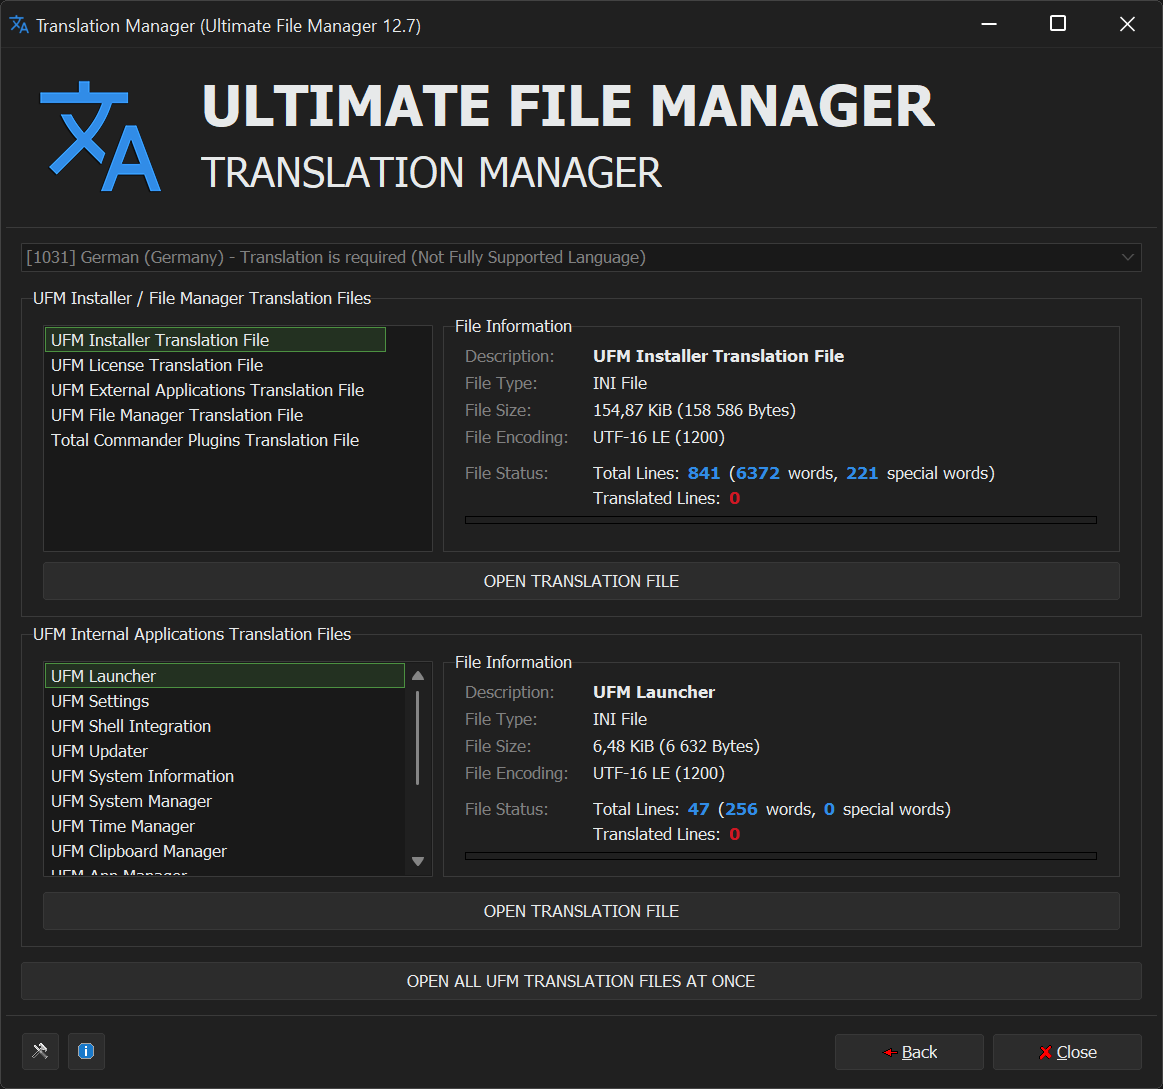Select UFM Settings in internal applications list
This screenshot has height=1089, width=1163.
pos(100,701)
